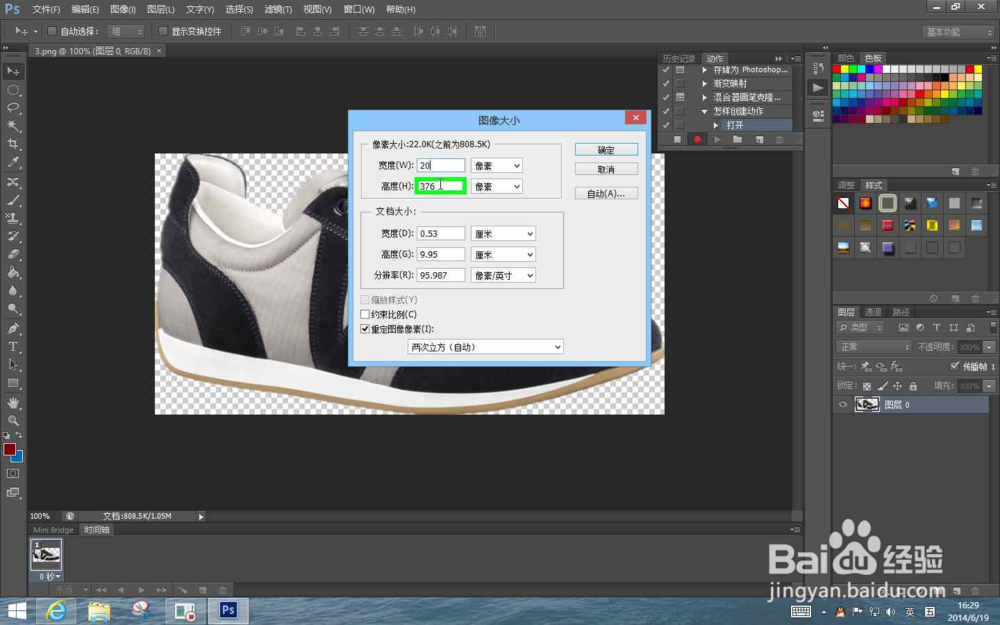This screenshot has height=625, width=1000.
Task: Select the Crop tool
Action: (13, 143)
